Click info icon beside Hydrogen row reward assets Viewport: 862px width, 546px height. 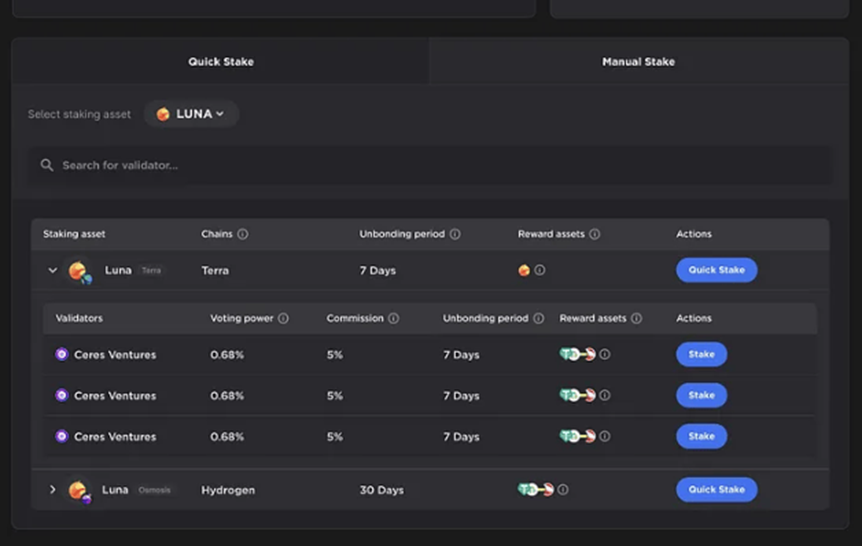point(563,490)
